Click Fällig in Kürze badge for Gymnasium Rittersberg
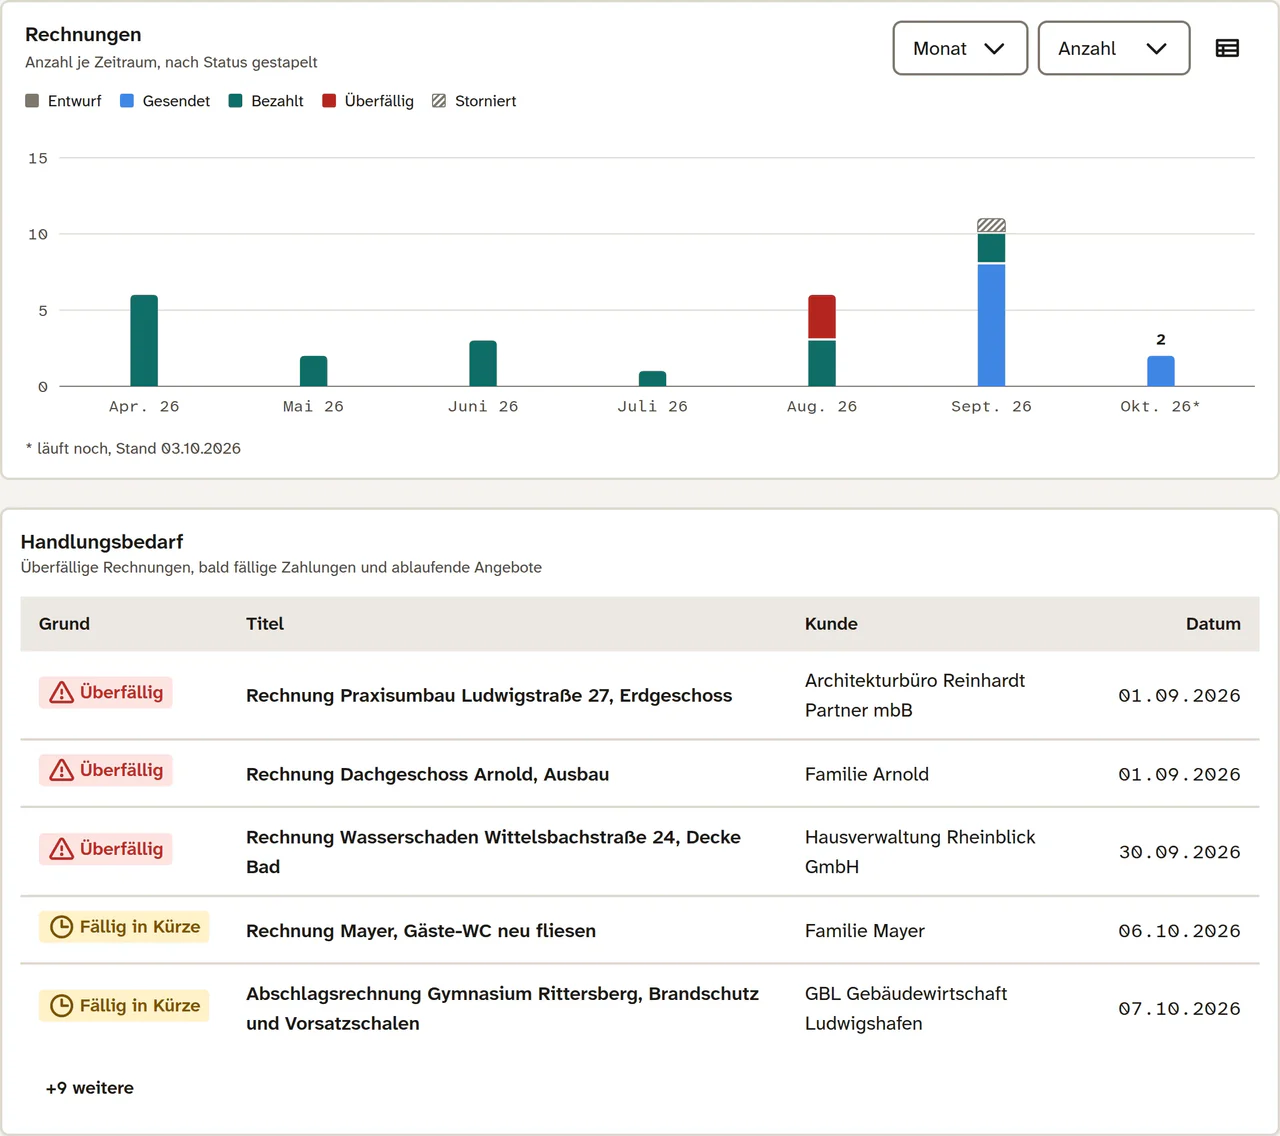Viewport: 1280px width, 1136px height. tap(124, 1006)
